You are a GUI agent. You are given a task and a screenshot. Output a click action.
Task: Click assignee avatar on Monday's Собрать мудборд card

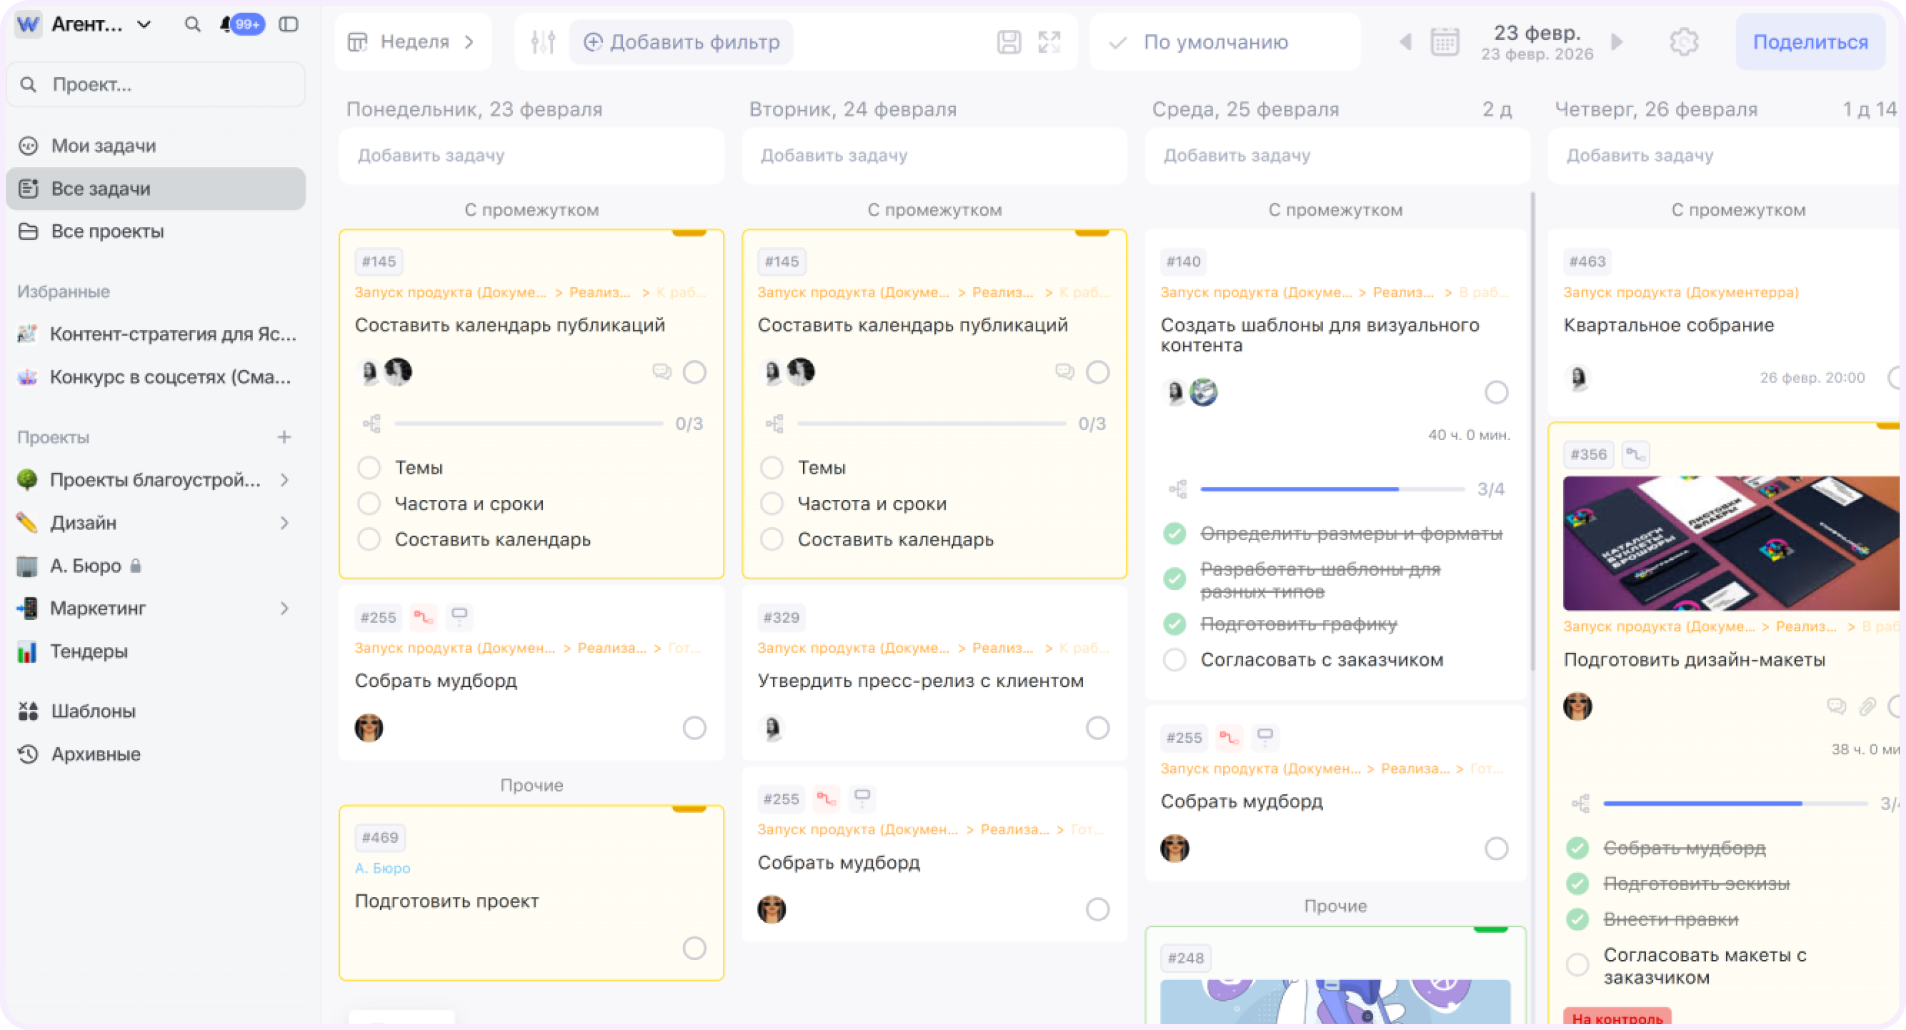pyautogui.click(x=369, y=727)
